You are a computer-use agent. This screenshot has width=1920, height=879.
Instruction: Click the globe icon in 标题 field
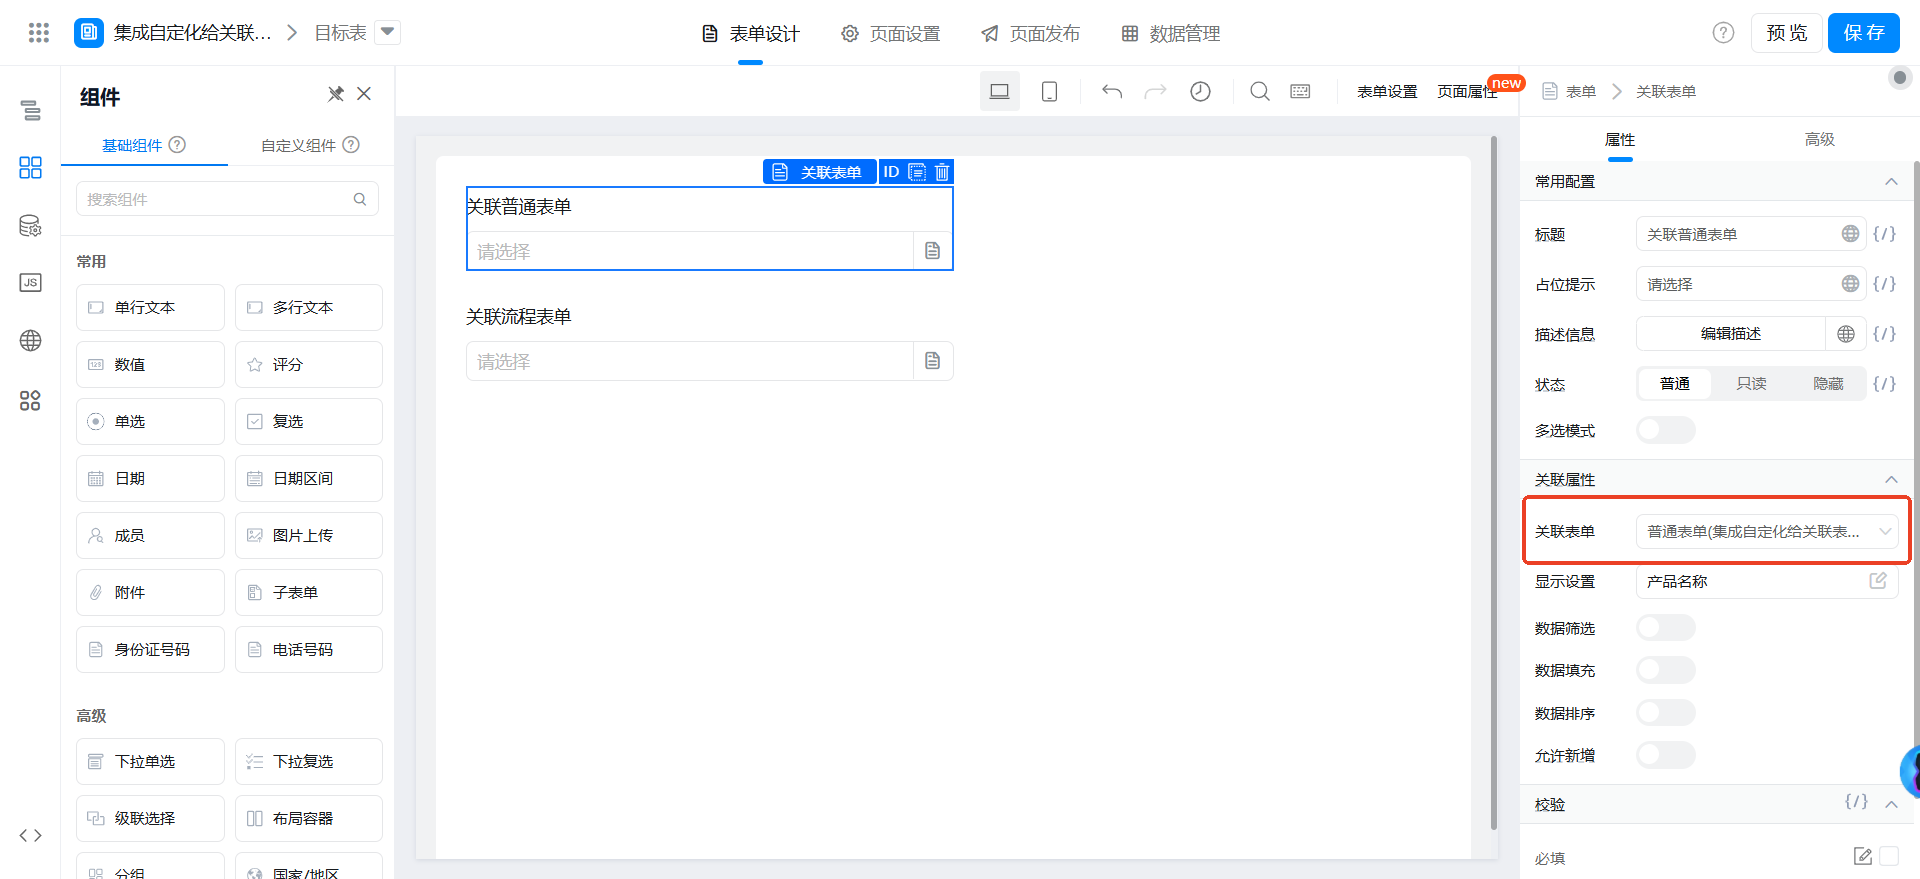pos(1851,233)
